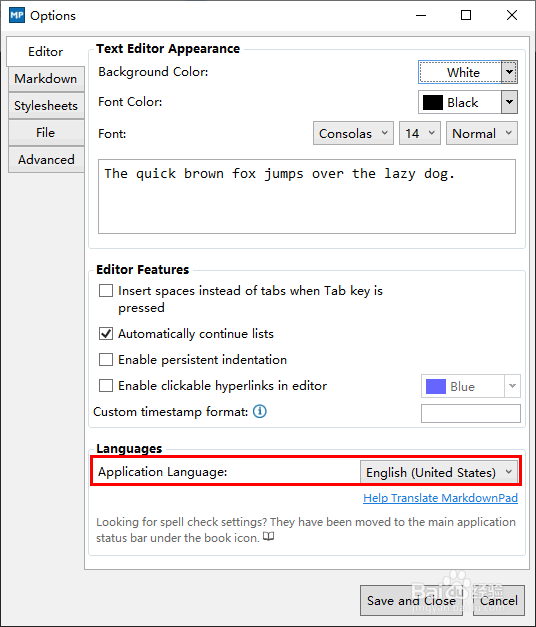Click the Cancel button
Viewport: 536px width, 627px height.
pos(498,601)
